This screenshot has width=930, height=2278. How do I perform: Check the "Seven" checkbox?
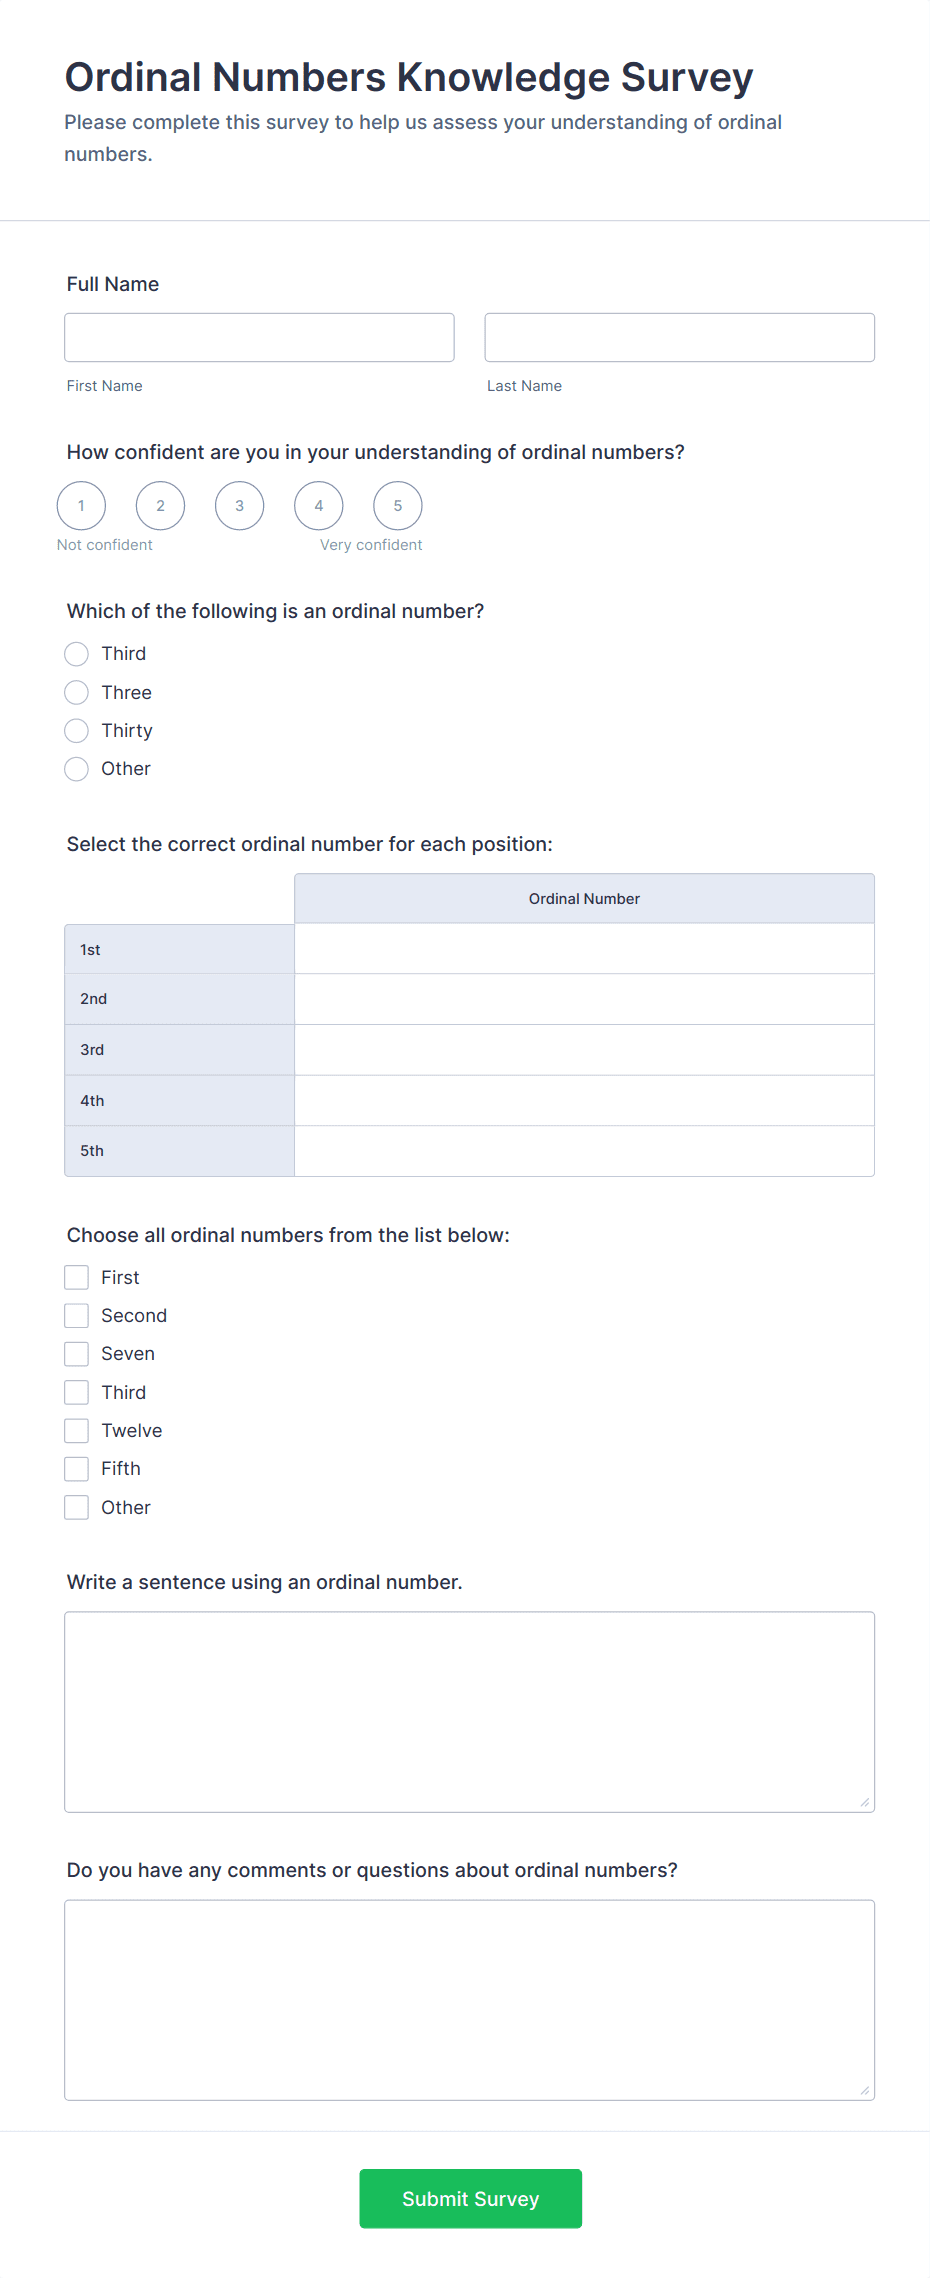coord(76,1353)
